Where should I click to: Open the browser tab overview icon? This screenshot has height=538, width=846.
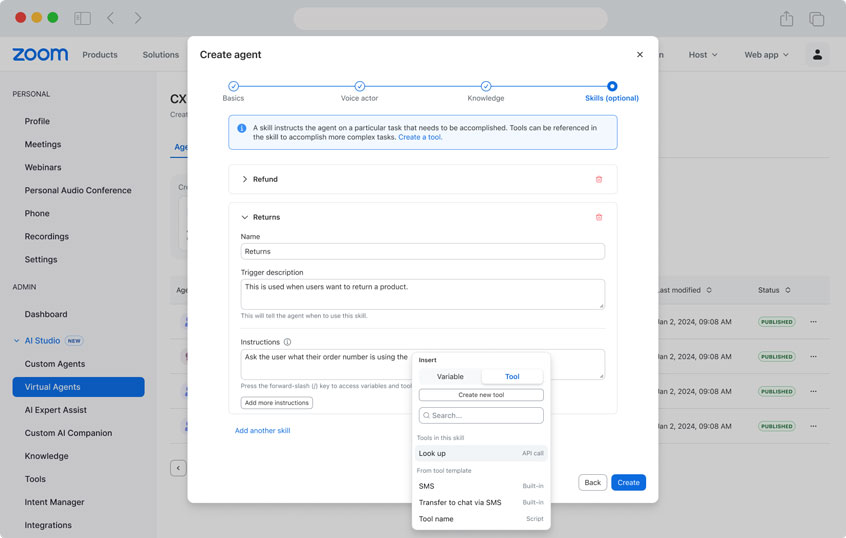(816, 19)
